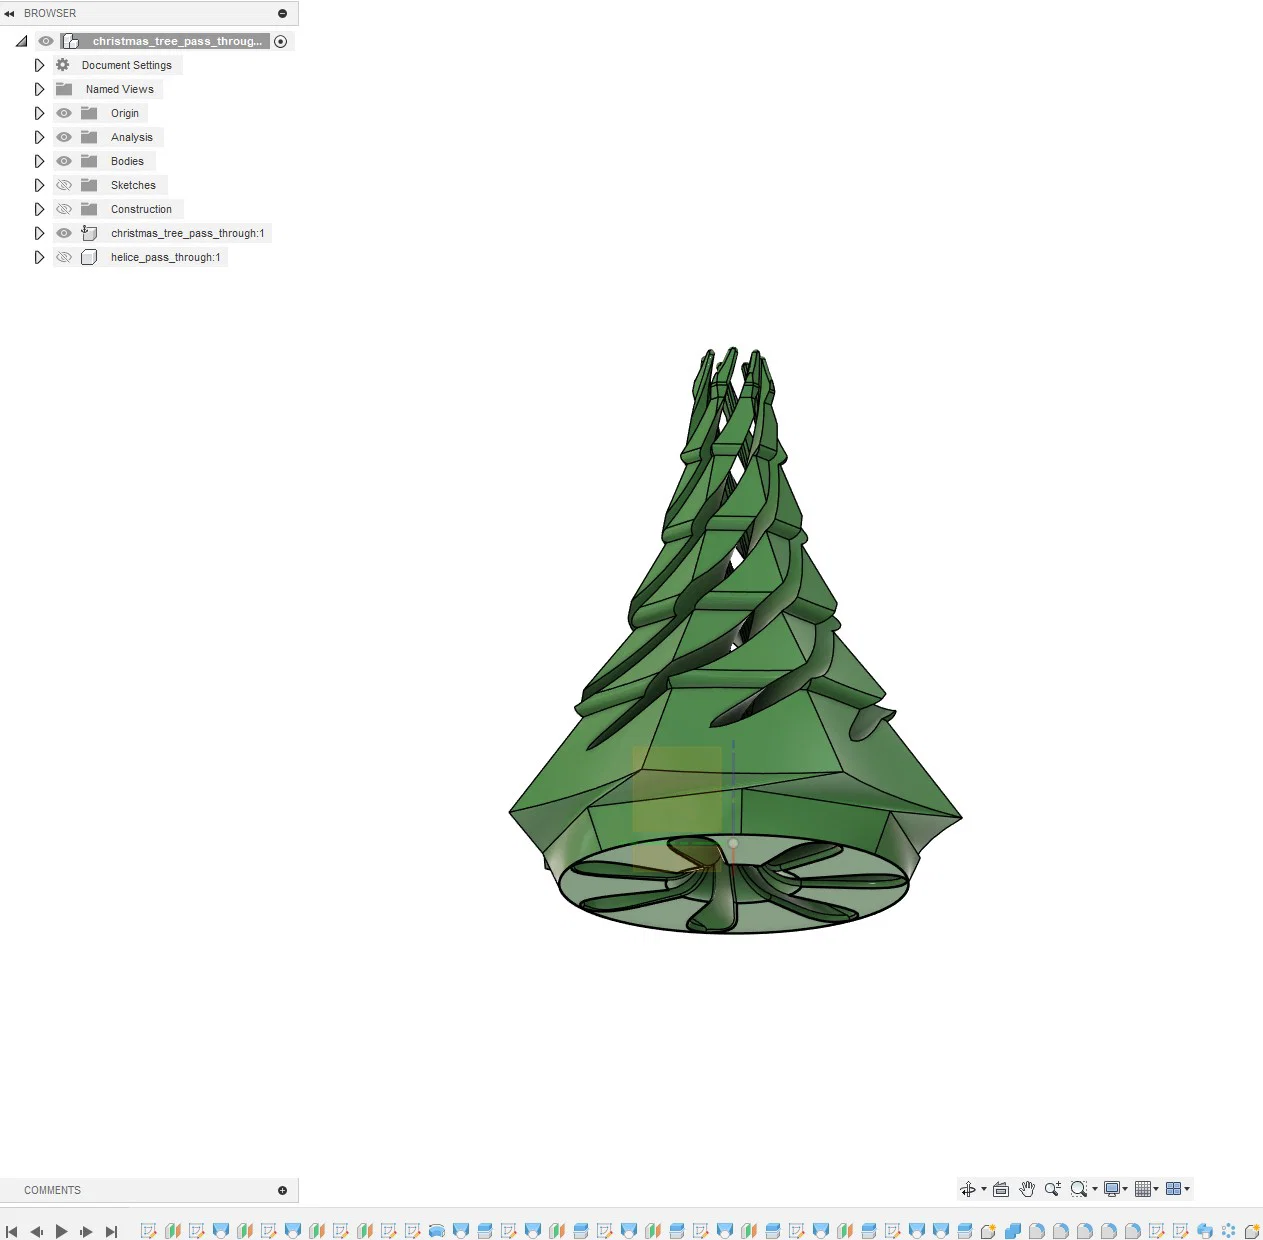Screen dimensions: 1263x1240
Task: Choose the Zoom Window tool
Action: [x=1079, y=1189]
